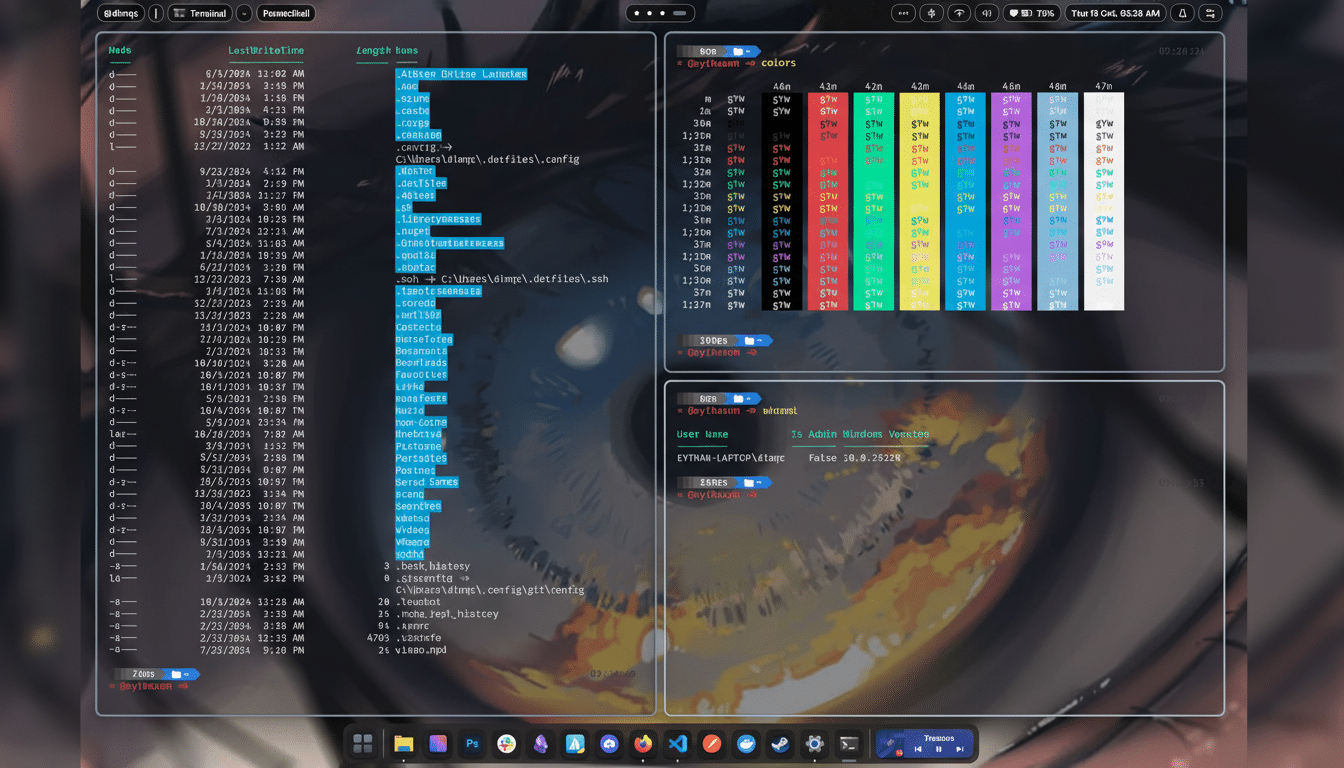
Task: Mute audio via the volume status icon
Action: point(985,13)
